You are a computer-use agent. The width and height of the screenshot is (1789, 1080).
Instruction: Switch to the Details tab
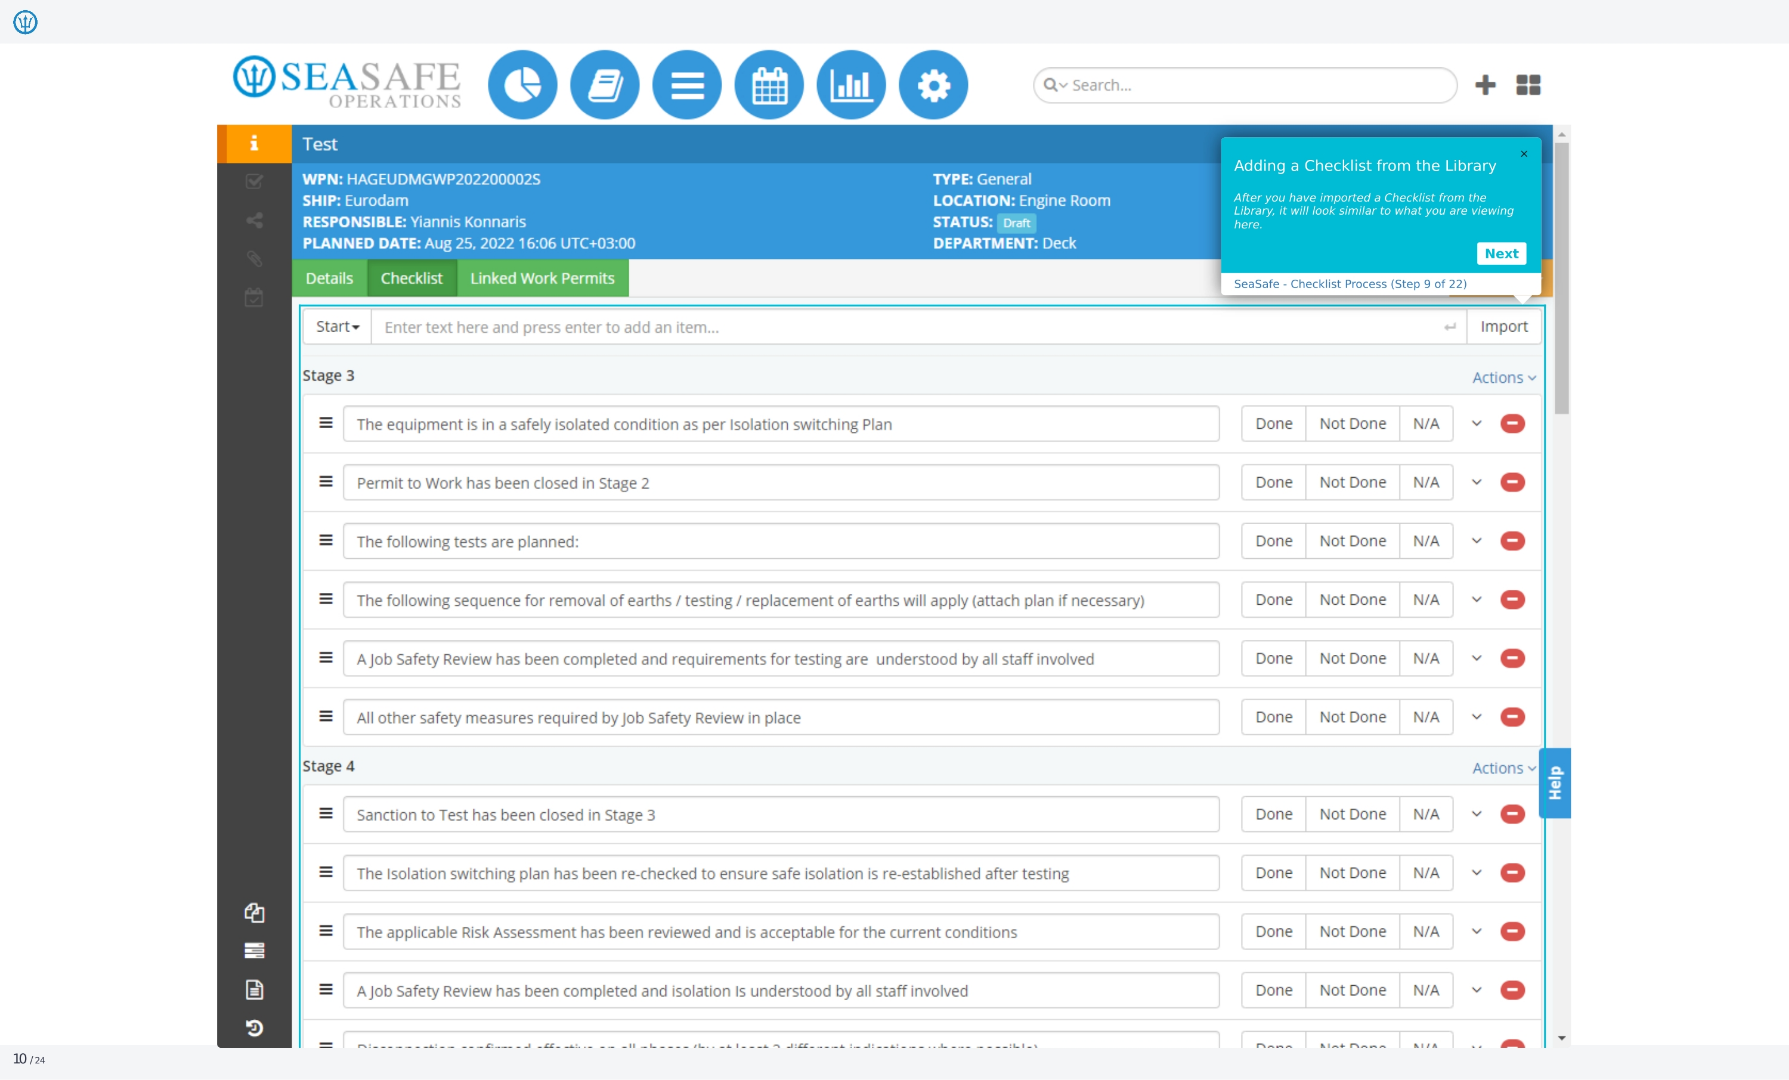329,278
